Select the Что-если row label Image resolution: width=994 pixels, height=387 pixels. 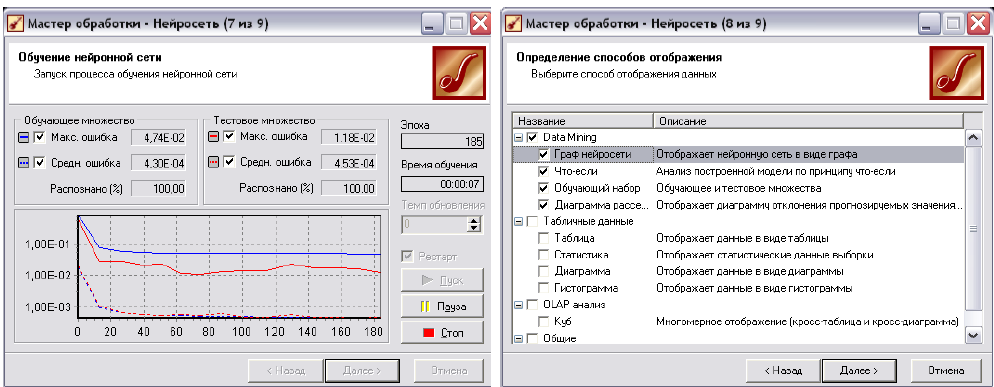(x=576, y=171)
